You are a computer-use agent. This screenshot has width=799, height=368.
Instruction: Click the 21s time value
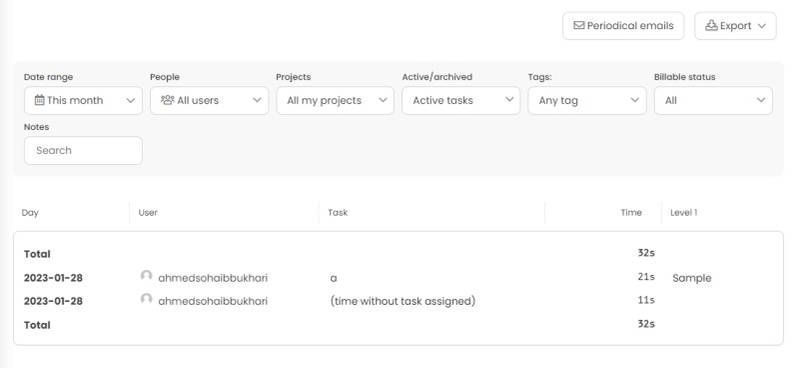point(646,277)
